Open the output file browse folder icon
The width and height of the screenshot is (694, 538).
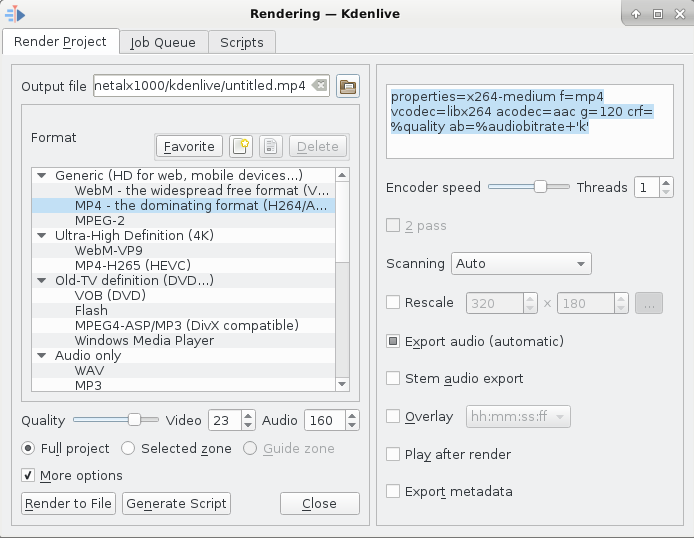click(x=347, y=86)
